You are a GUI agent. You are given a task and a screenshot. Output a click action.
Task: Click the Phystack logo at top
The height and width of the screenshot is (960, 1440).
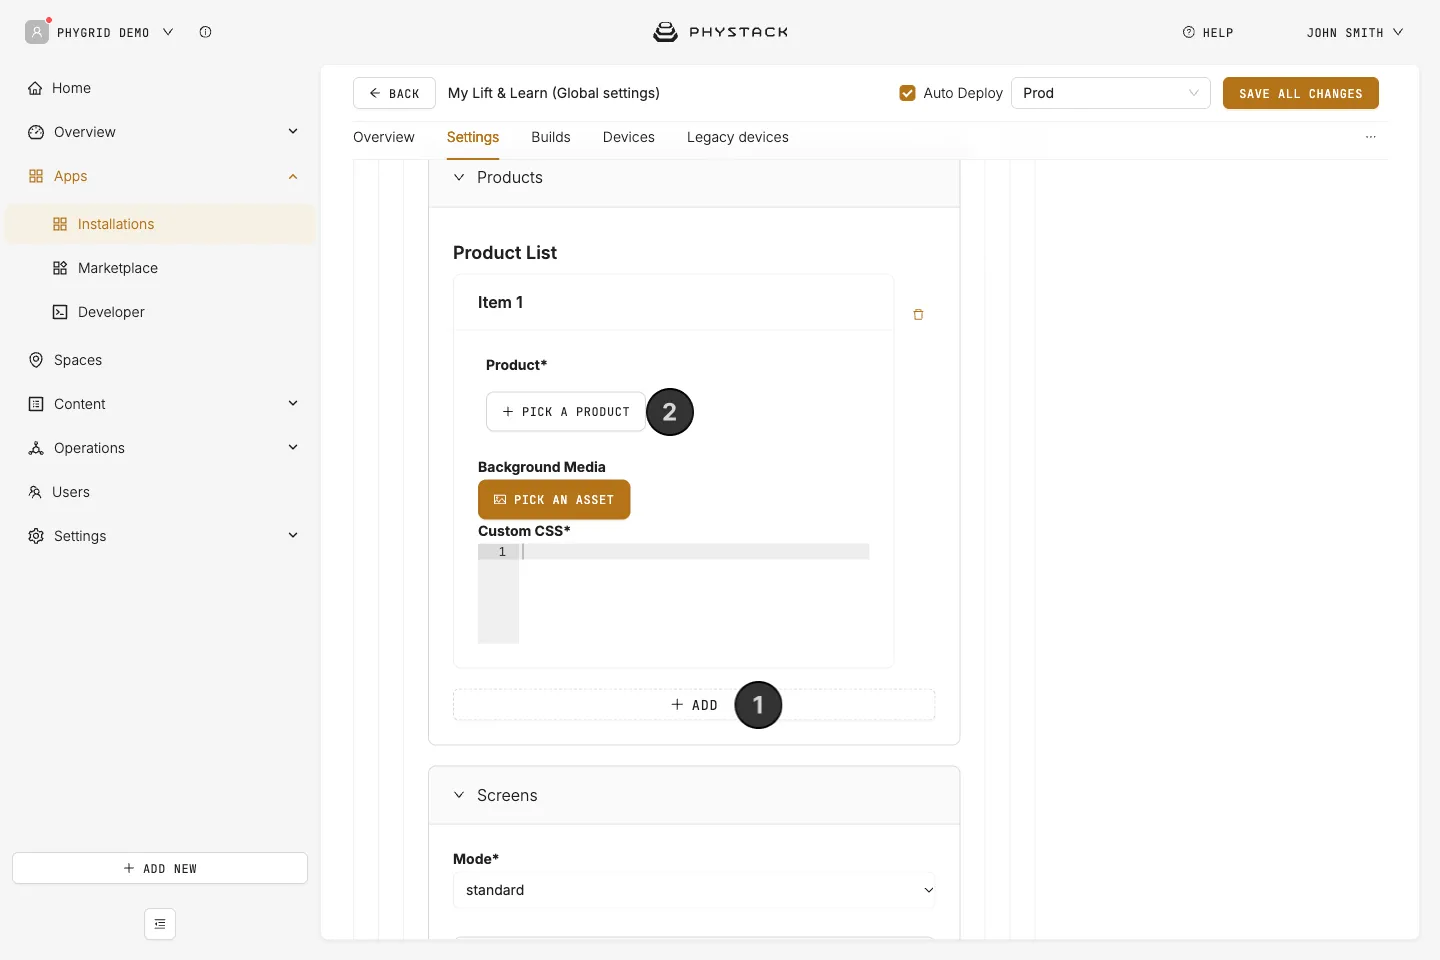point(720,32)
